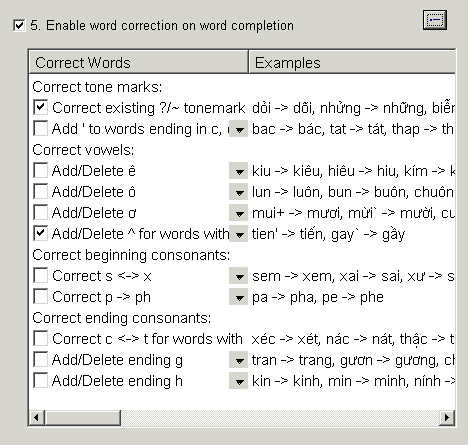Check the Add/Delete ê option
Screen dimensions: 468x445
40,170
